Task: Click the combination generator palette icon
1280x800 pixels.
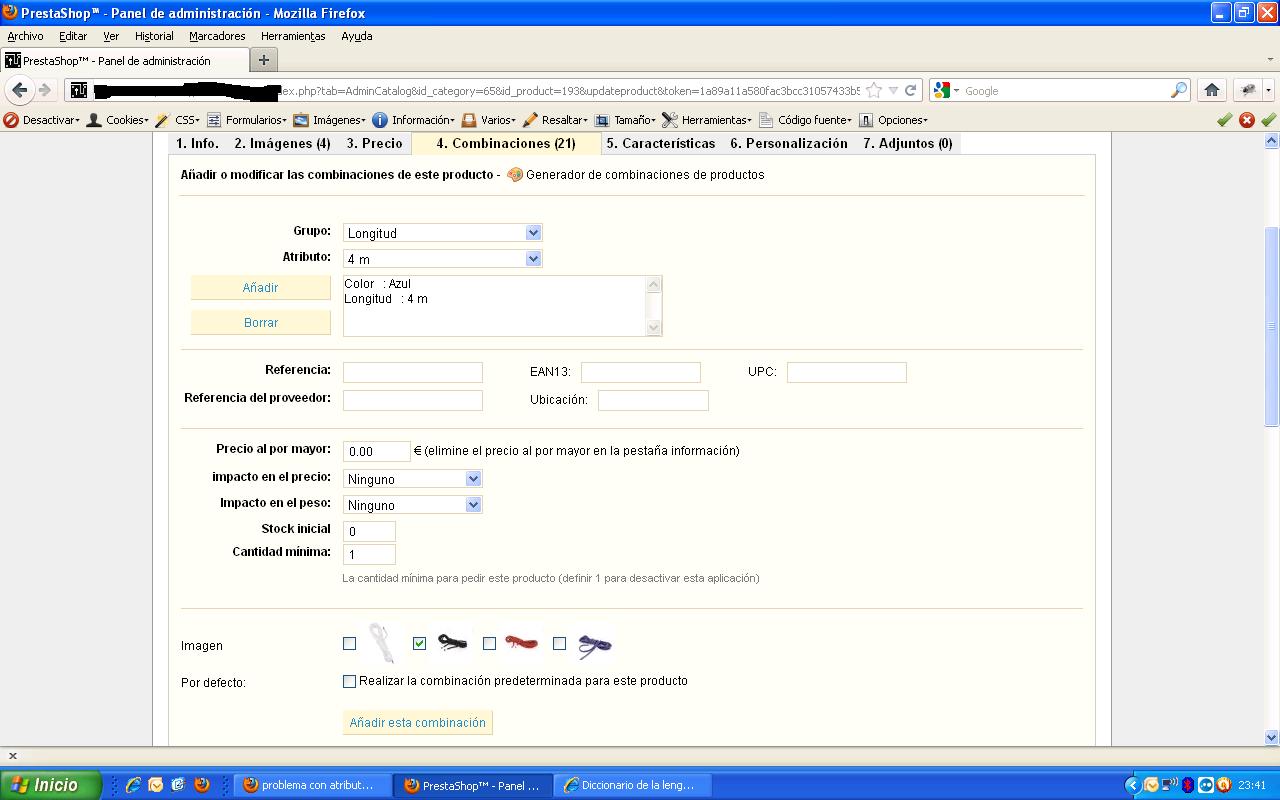Action: pyautogui.click(x=515, y=175)
